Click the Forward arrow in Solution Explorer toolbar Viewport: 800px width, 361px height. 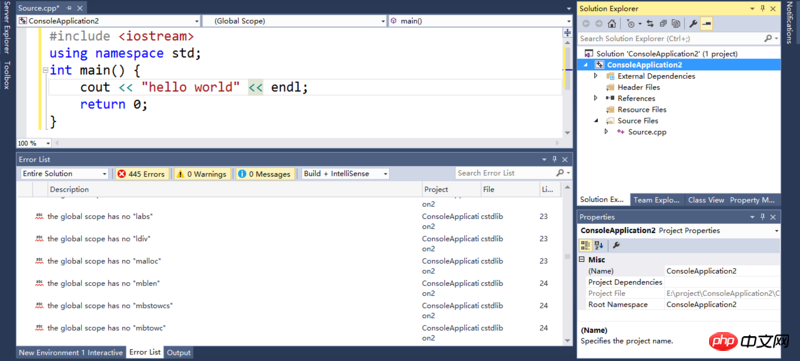[598, 23]
